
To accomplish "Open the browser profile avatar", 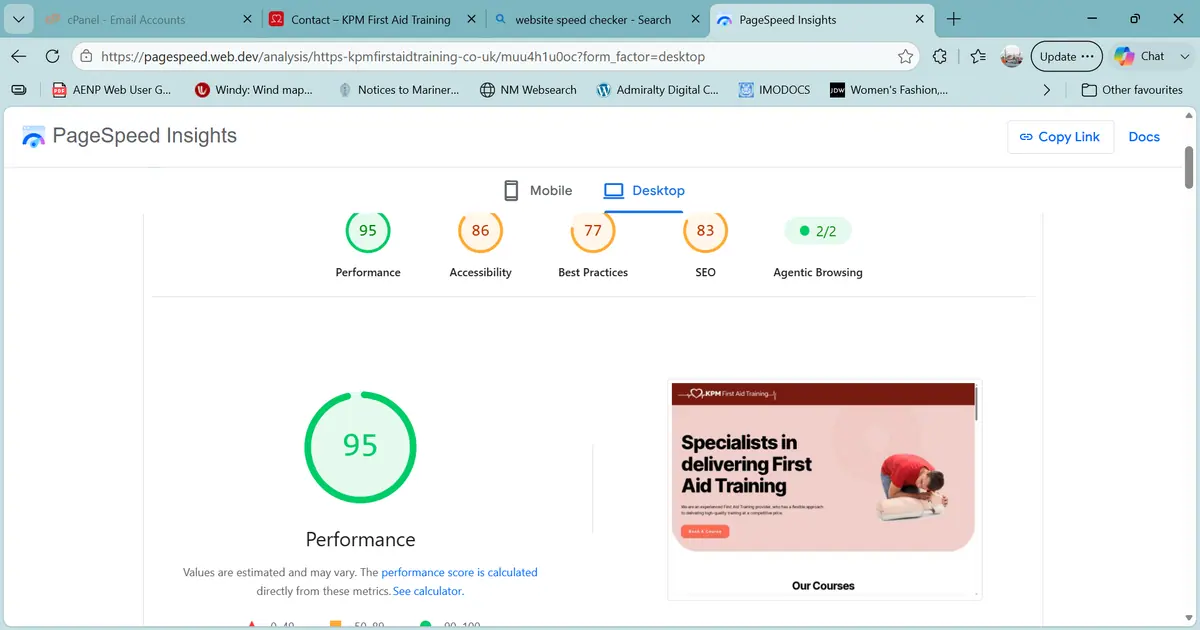I will (x=1012, y=57).
